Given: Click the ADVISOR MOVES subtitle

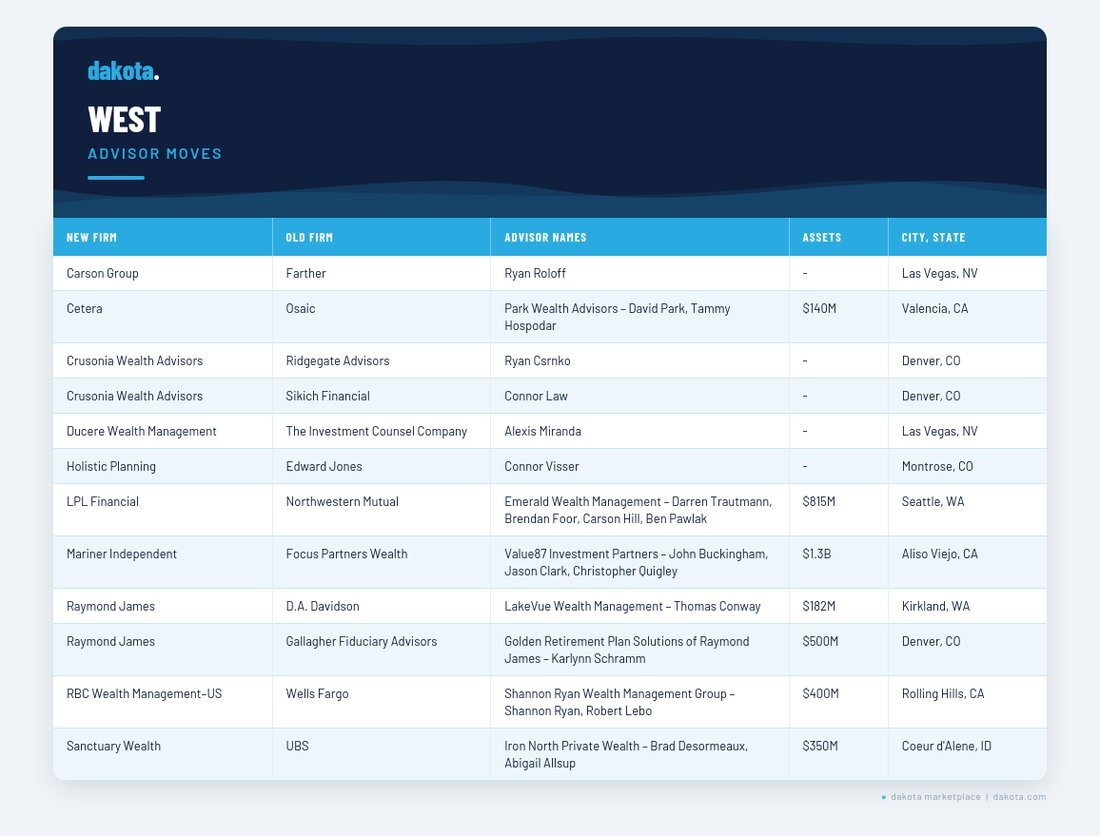Looking at the screenshot, I should tap(154, 154).
